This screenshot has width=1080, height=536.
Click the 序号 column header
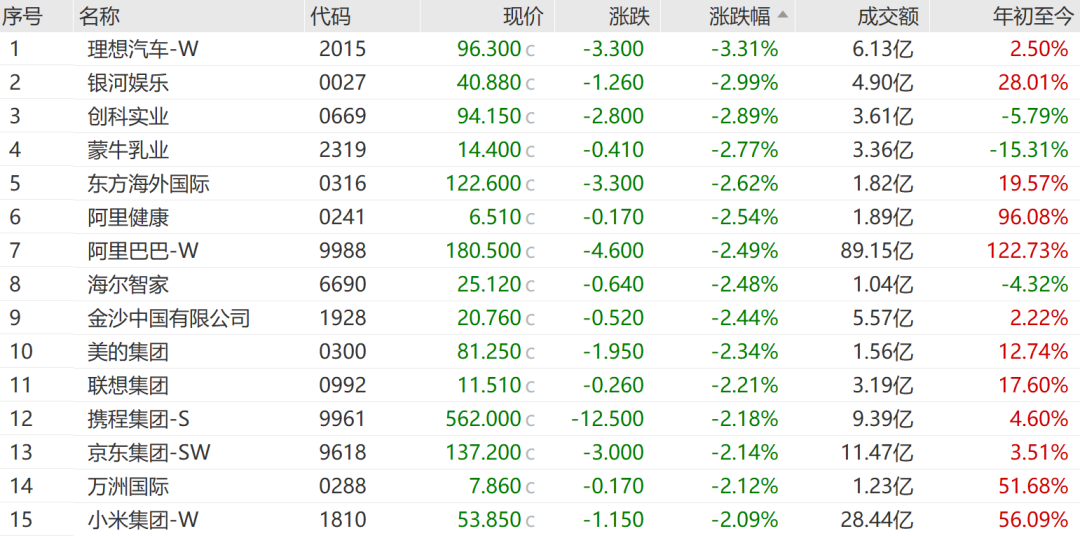coord(21,16)
